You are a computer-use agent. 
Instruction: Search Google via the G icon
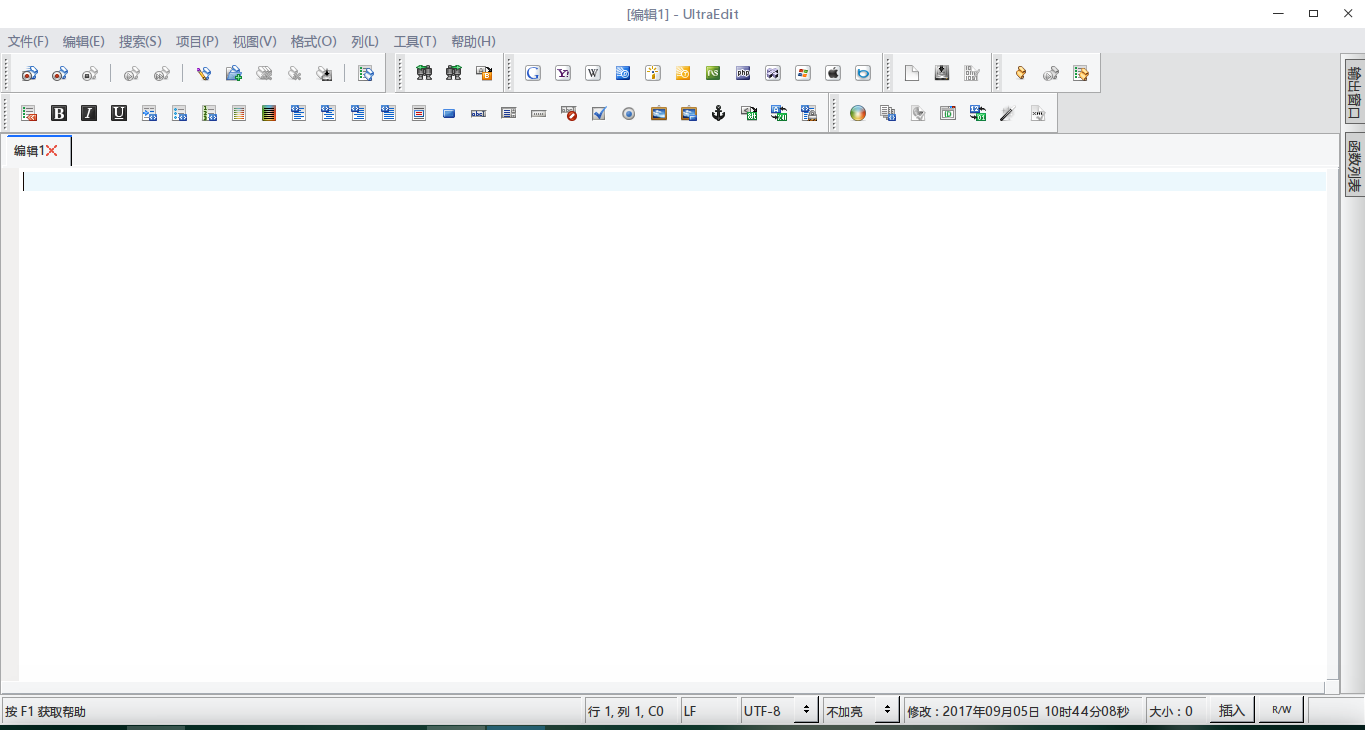point(533,73)
